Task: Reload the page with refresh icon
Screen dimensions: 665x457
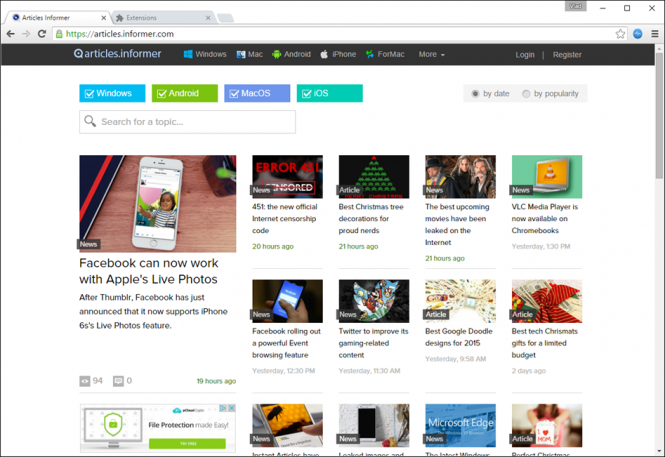Action: pos(42,34)
